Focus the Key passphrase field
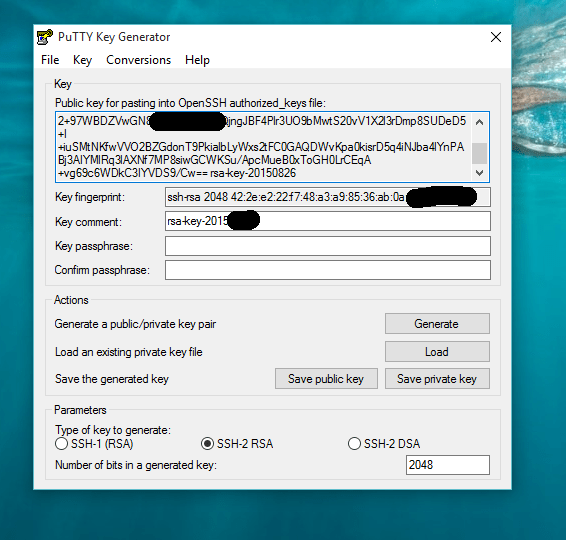 pyautogui.click(x=328, y=246)
